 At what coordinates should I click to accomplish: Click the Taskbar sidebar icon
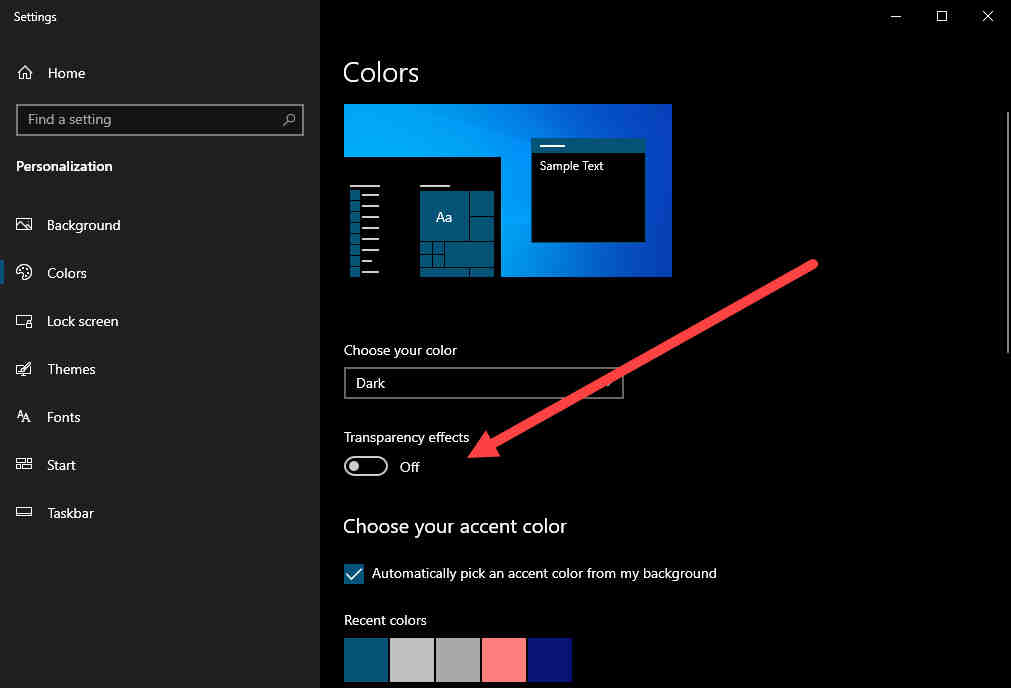pyautogui.click(x=24, y=513)
